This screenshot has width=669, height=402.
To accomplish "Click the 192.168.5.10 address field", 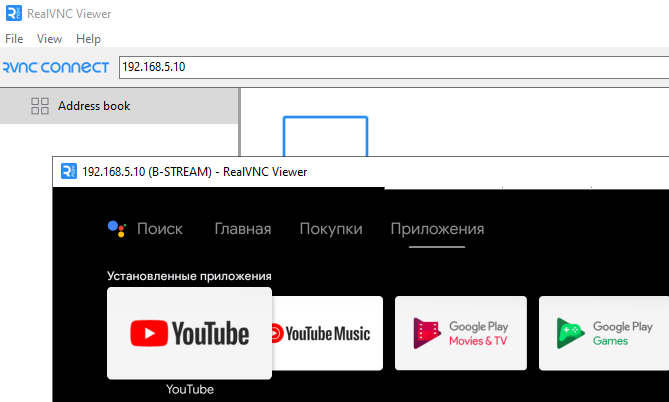I will (x=394, y=67).
